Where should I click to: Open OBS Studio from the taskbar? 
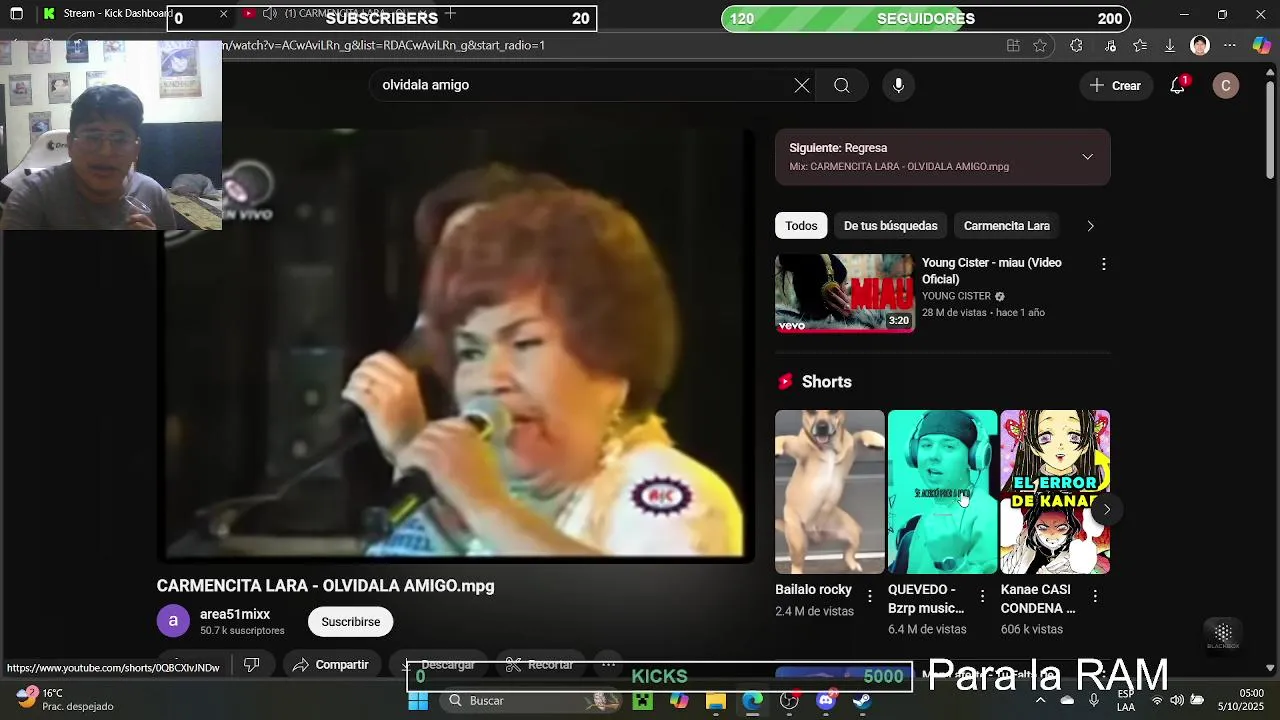click(789, 701)
